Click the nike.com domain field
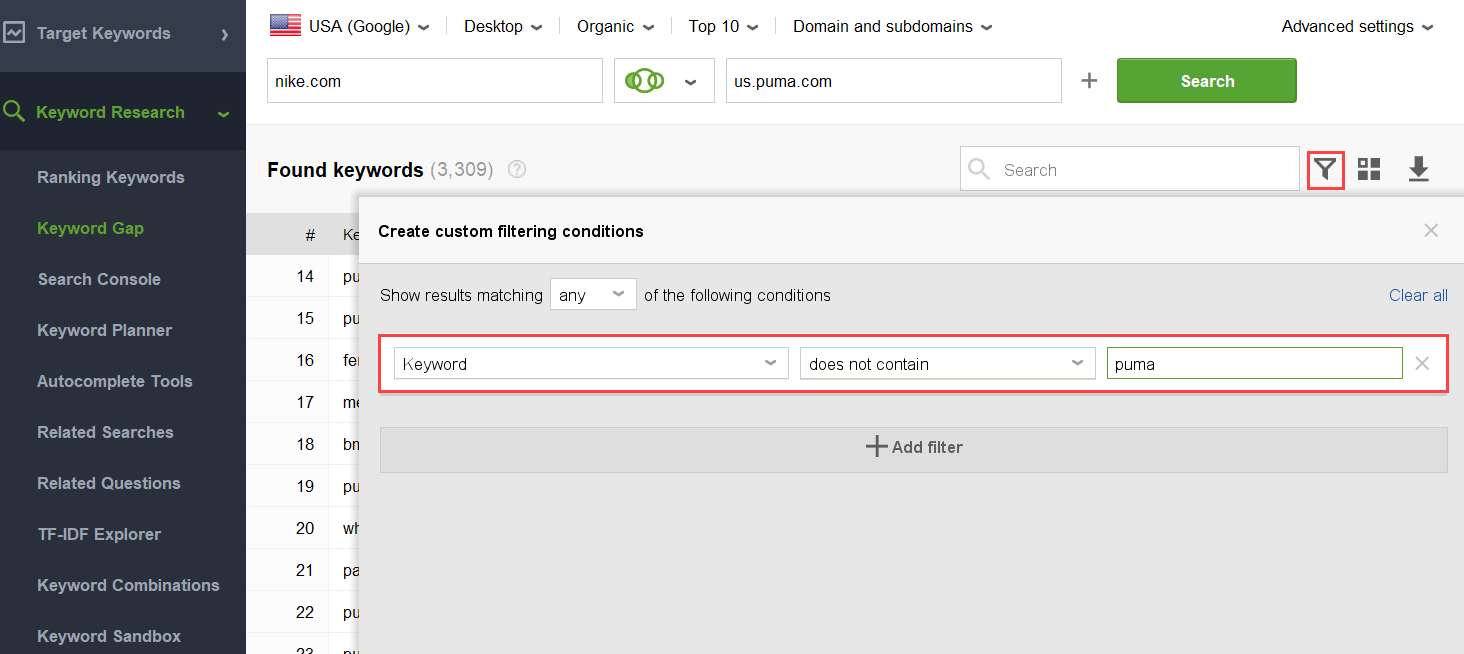Screen dimensions: 1464x654 point(435,81)
